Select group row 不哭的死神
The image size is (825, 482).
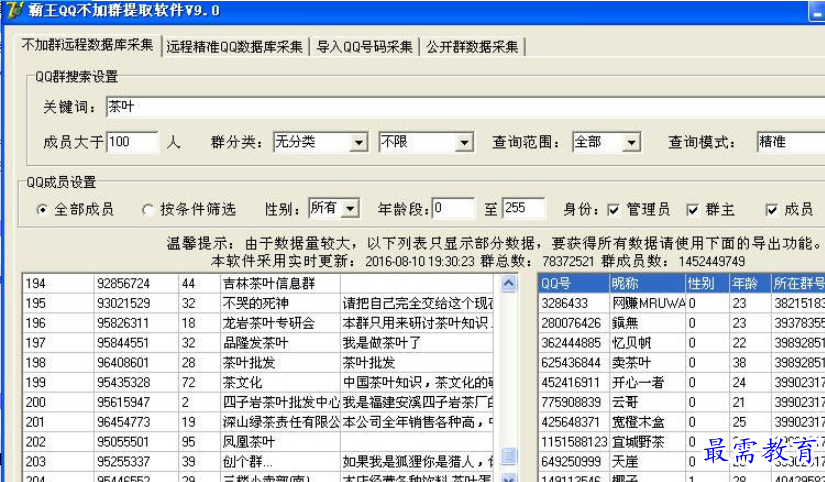258,304
